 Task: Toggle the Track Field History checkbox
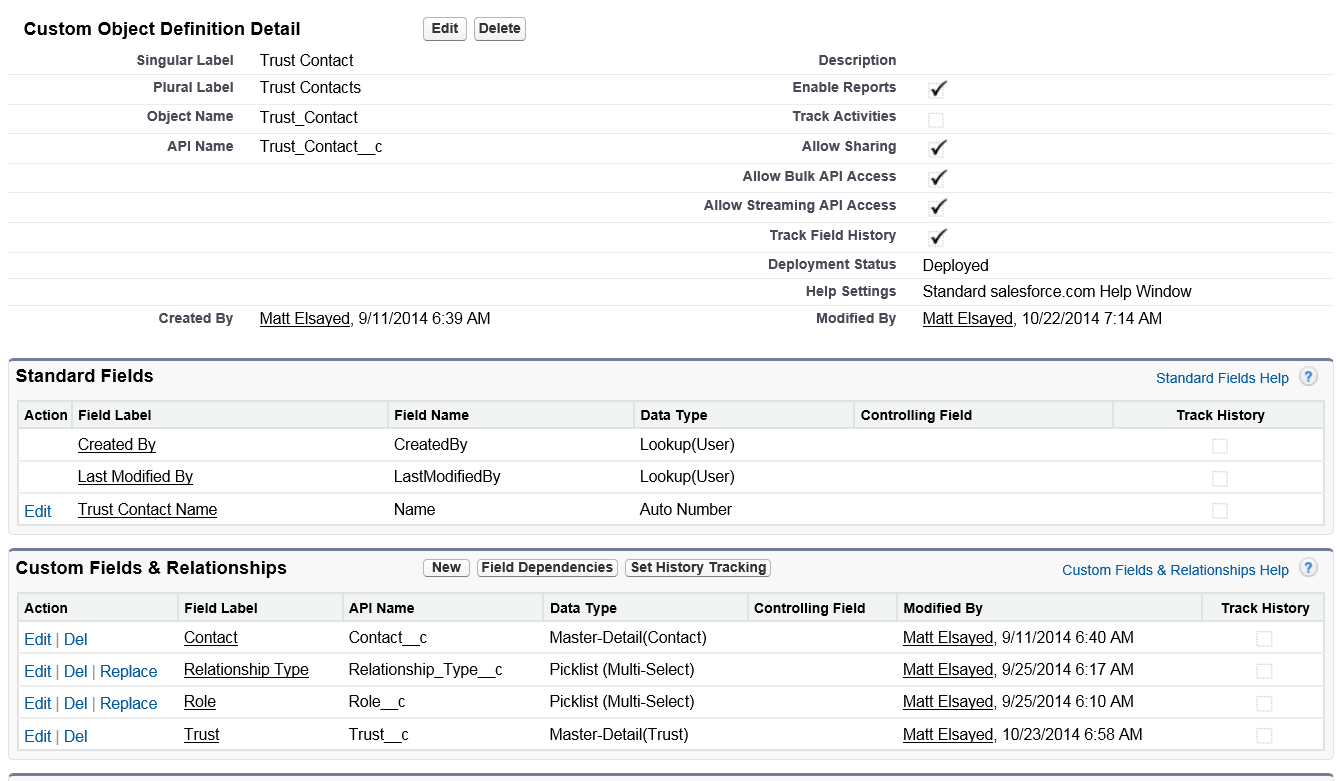pos(936,237)
